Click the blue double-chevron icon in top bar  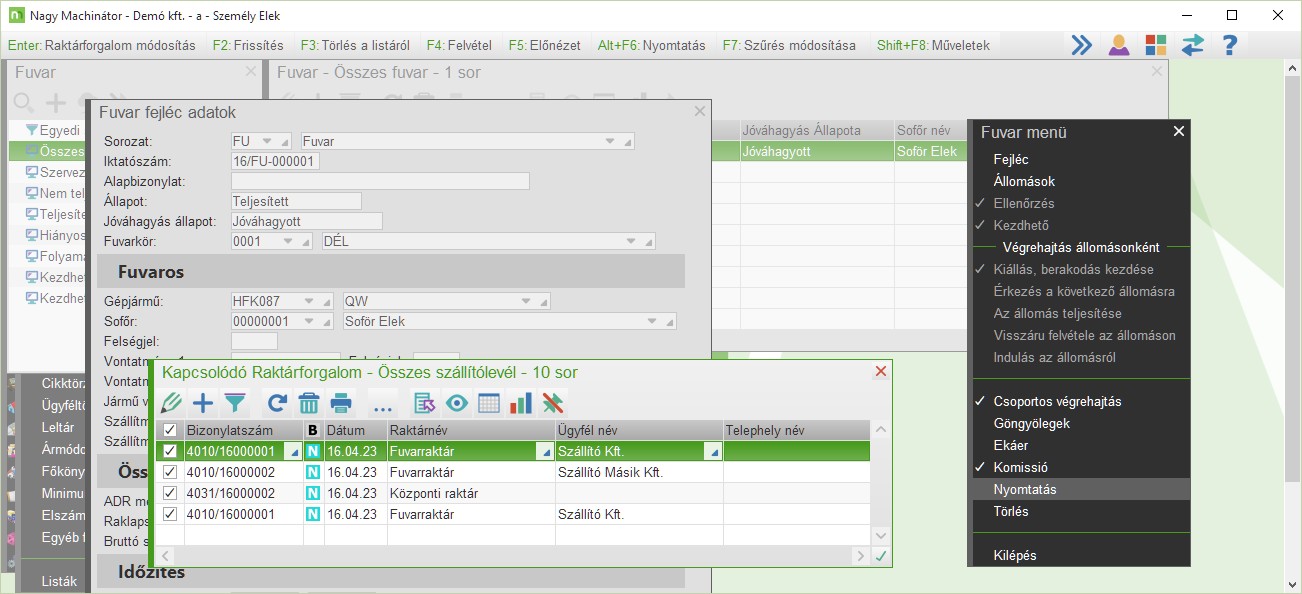(x=1082, y=45)
